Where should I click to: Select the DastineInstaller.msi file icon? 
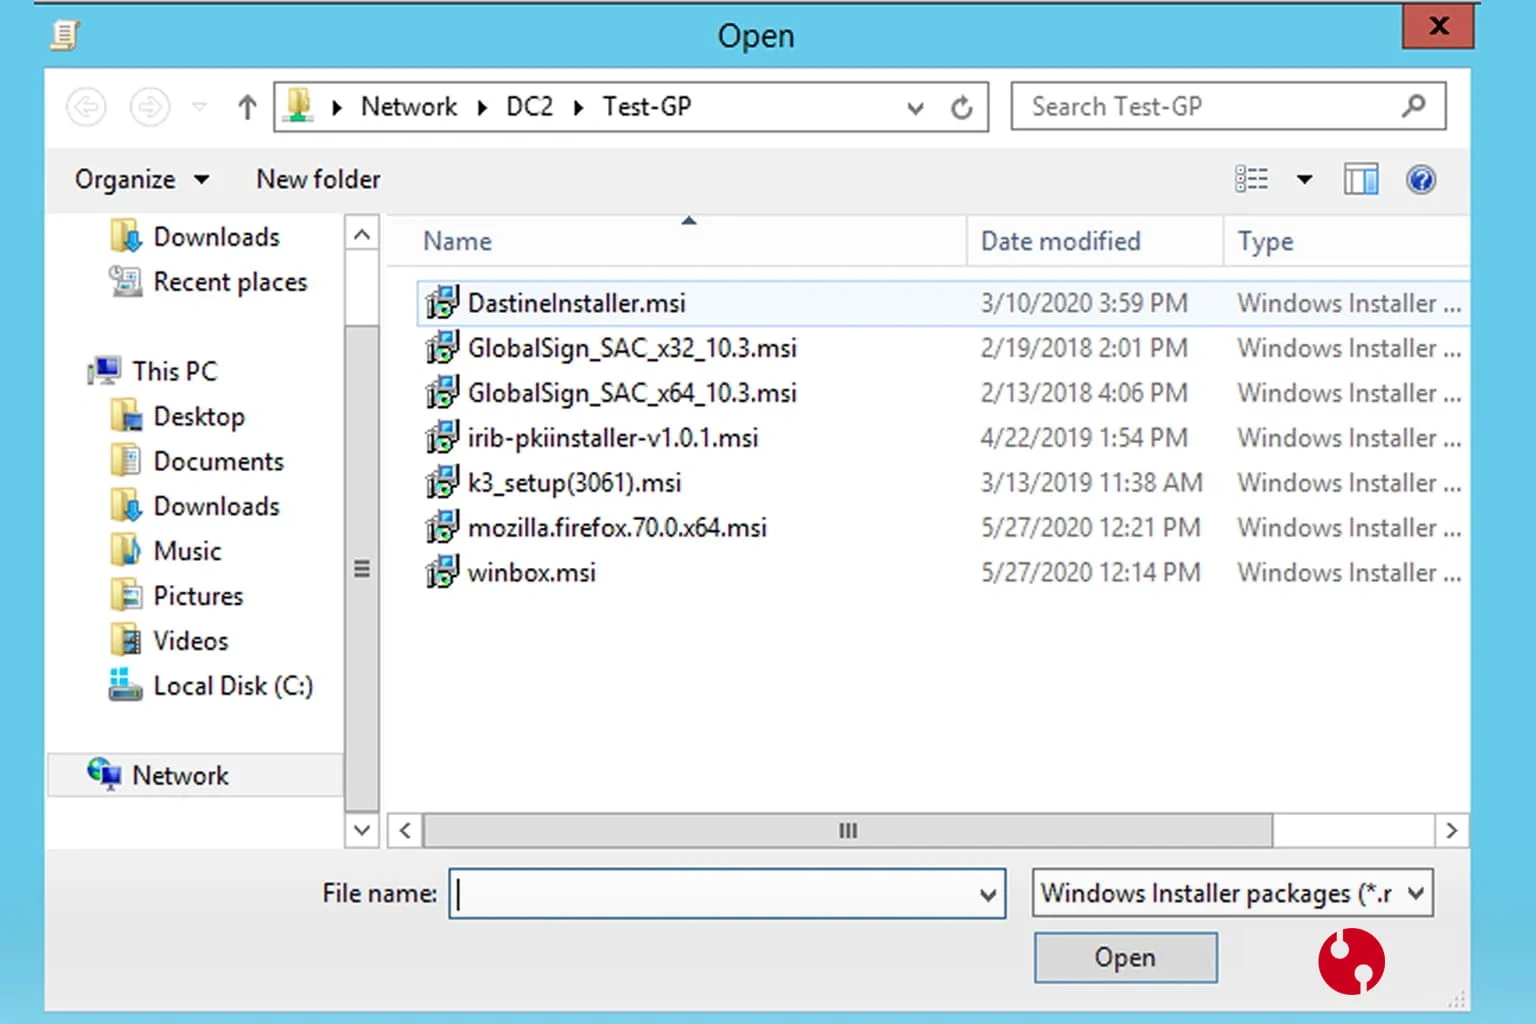point(442,302)
